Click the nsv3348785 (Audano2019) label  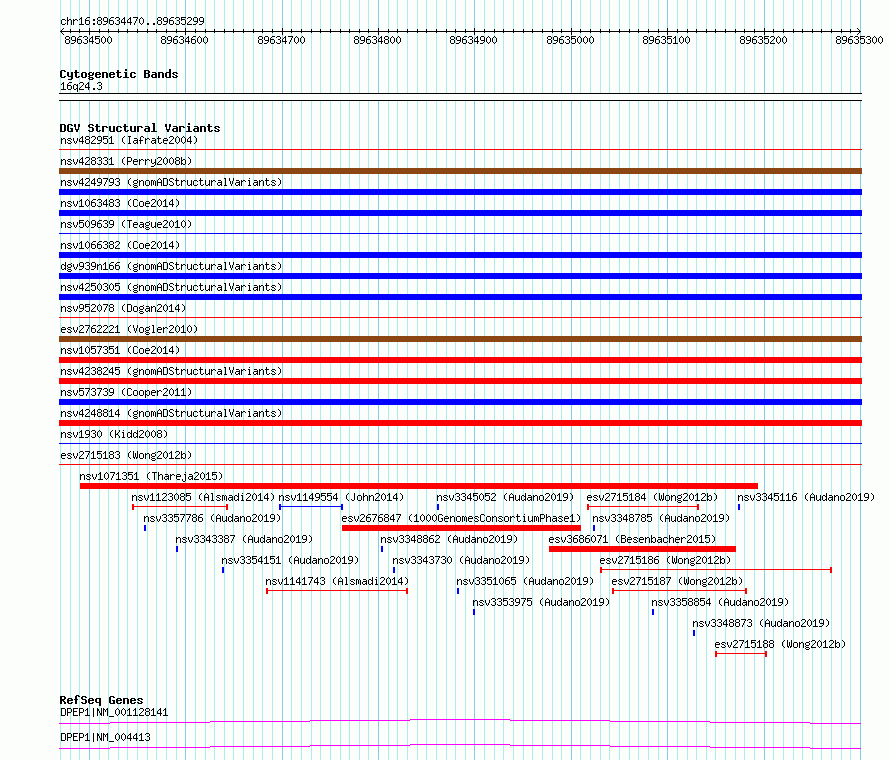(x=661, y=518)
